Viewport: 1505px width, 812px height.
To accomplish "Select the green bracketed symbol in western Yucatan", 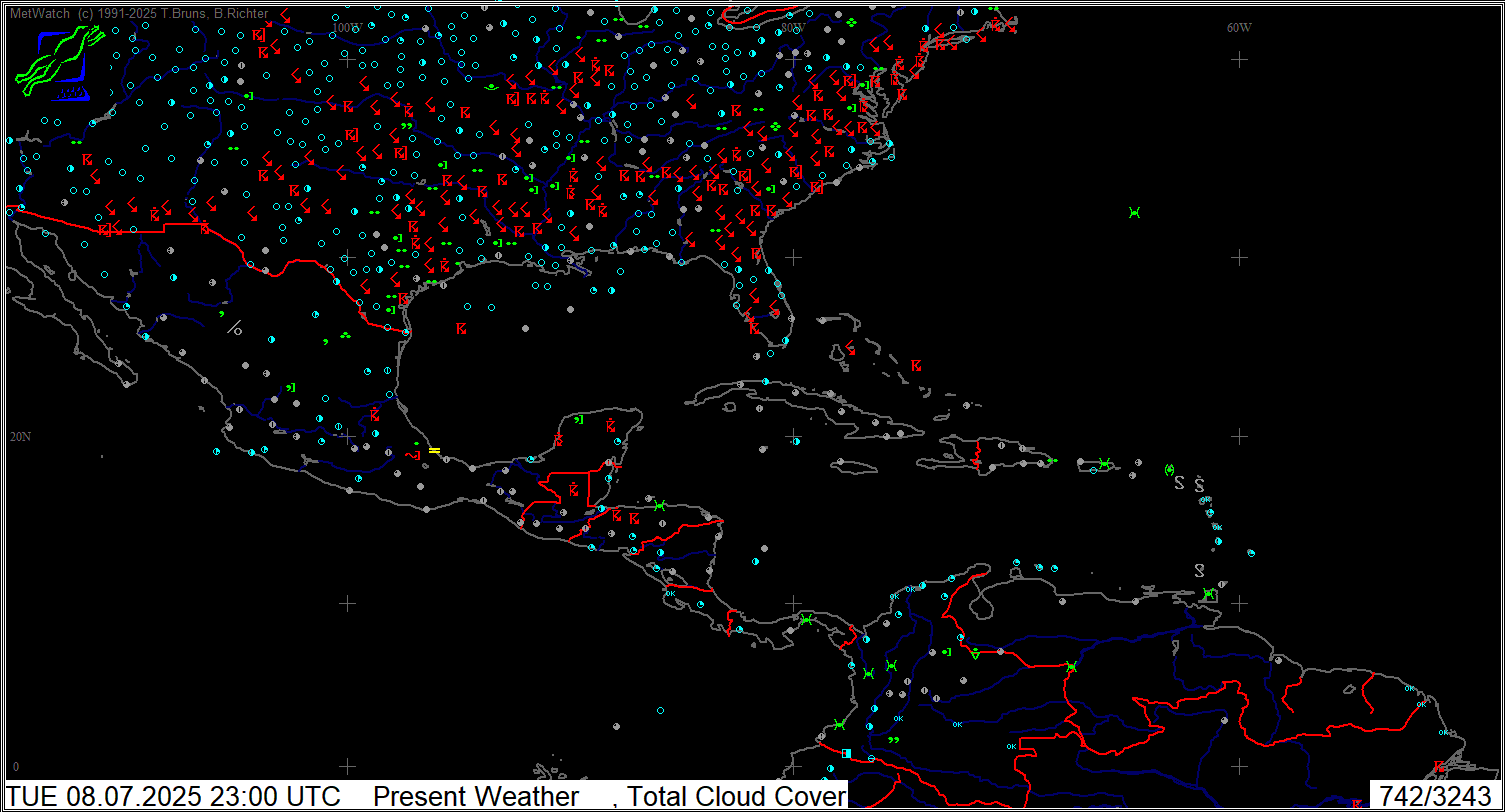I will tap(579, 420).
